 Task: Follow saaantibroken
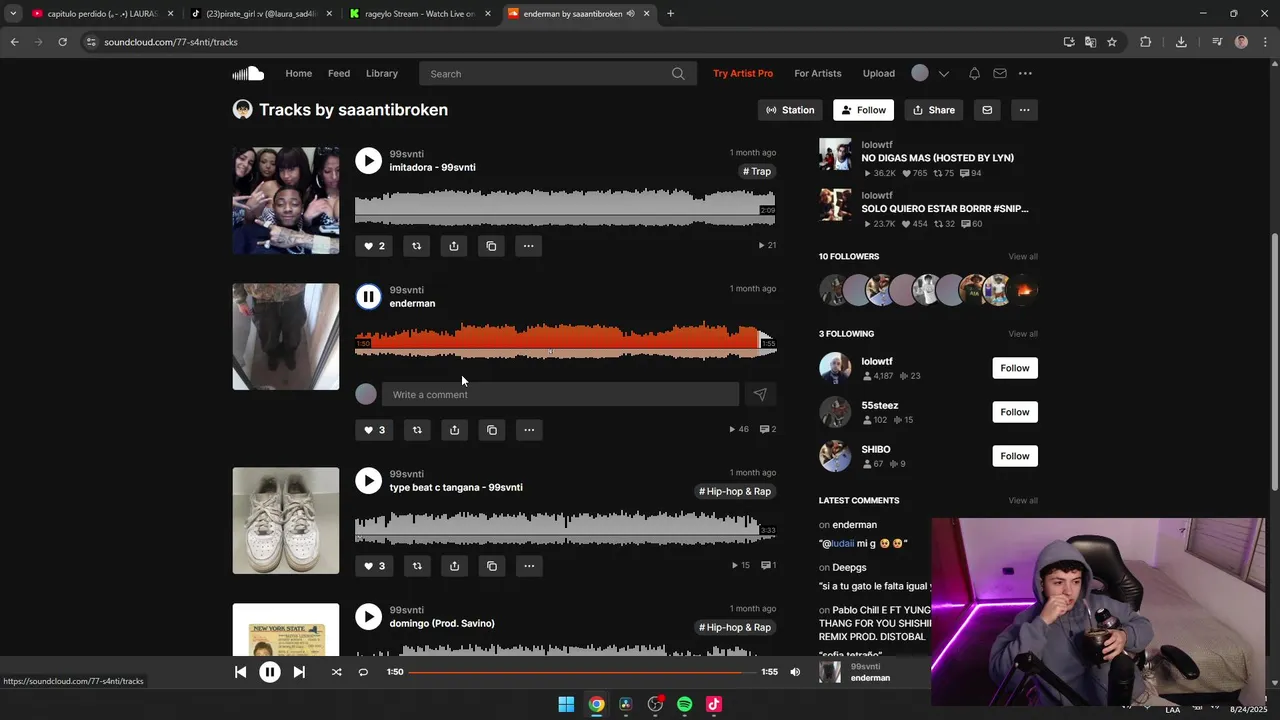(x=863, y=110)
